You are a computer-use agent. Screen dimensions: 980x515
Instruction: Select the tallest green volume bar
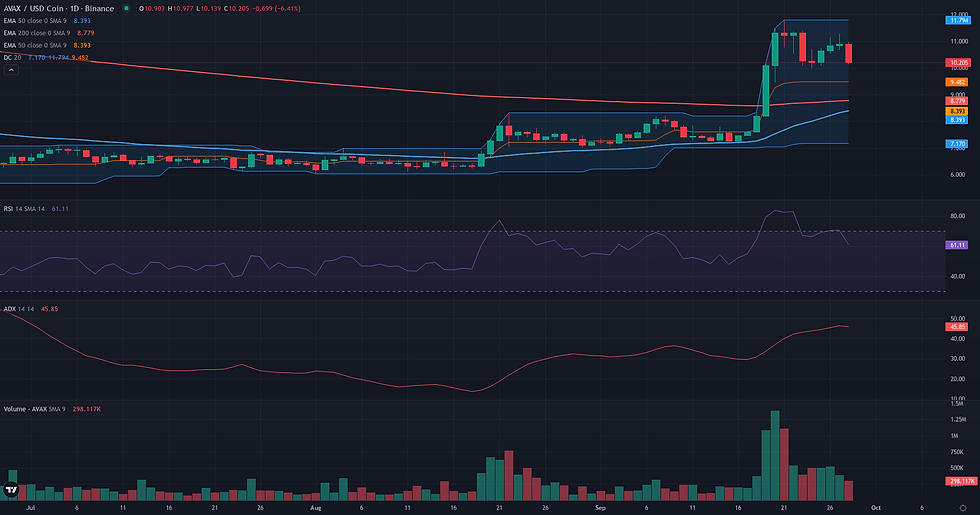click(x=775, y=456)
